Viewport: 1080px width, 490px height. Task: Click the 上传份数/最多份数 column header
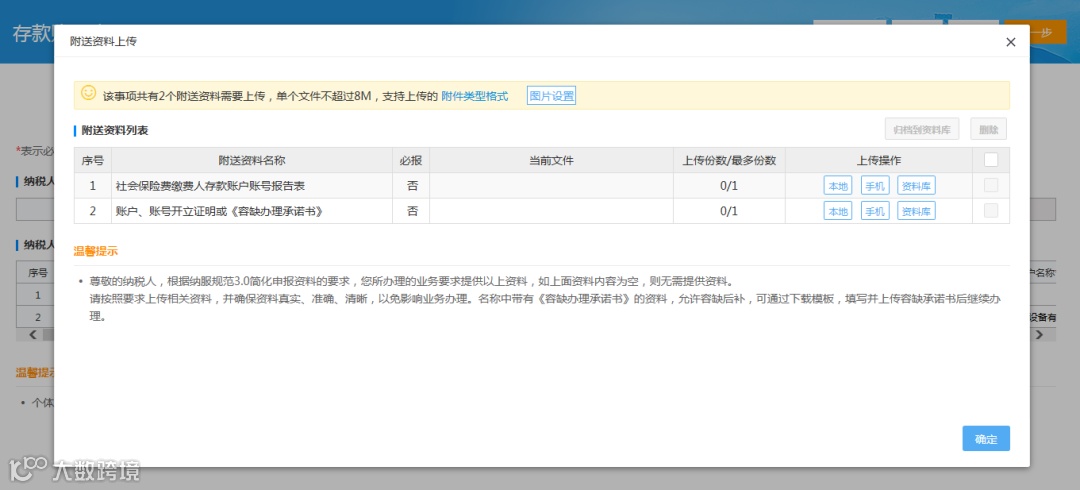point(729,161)
